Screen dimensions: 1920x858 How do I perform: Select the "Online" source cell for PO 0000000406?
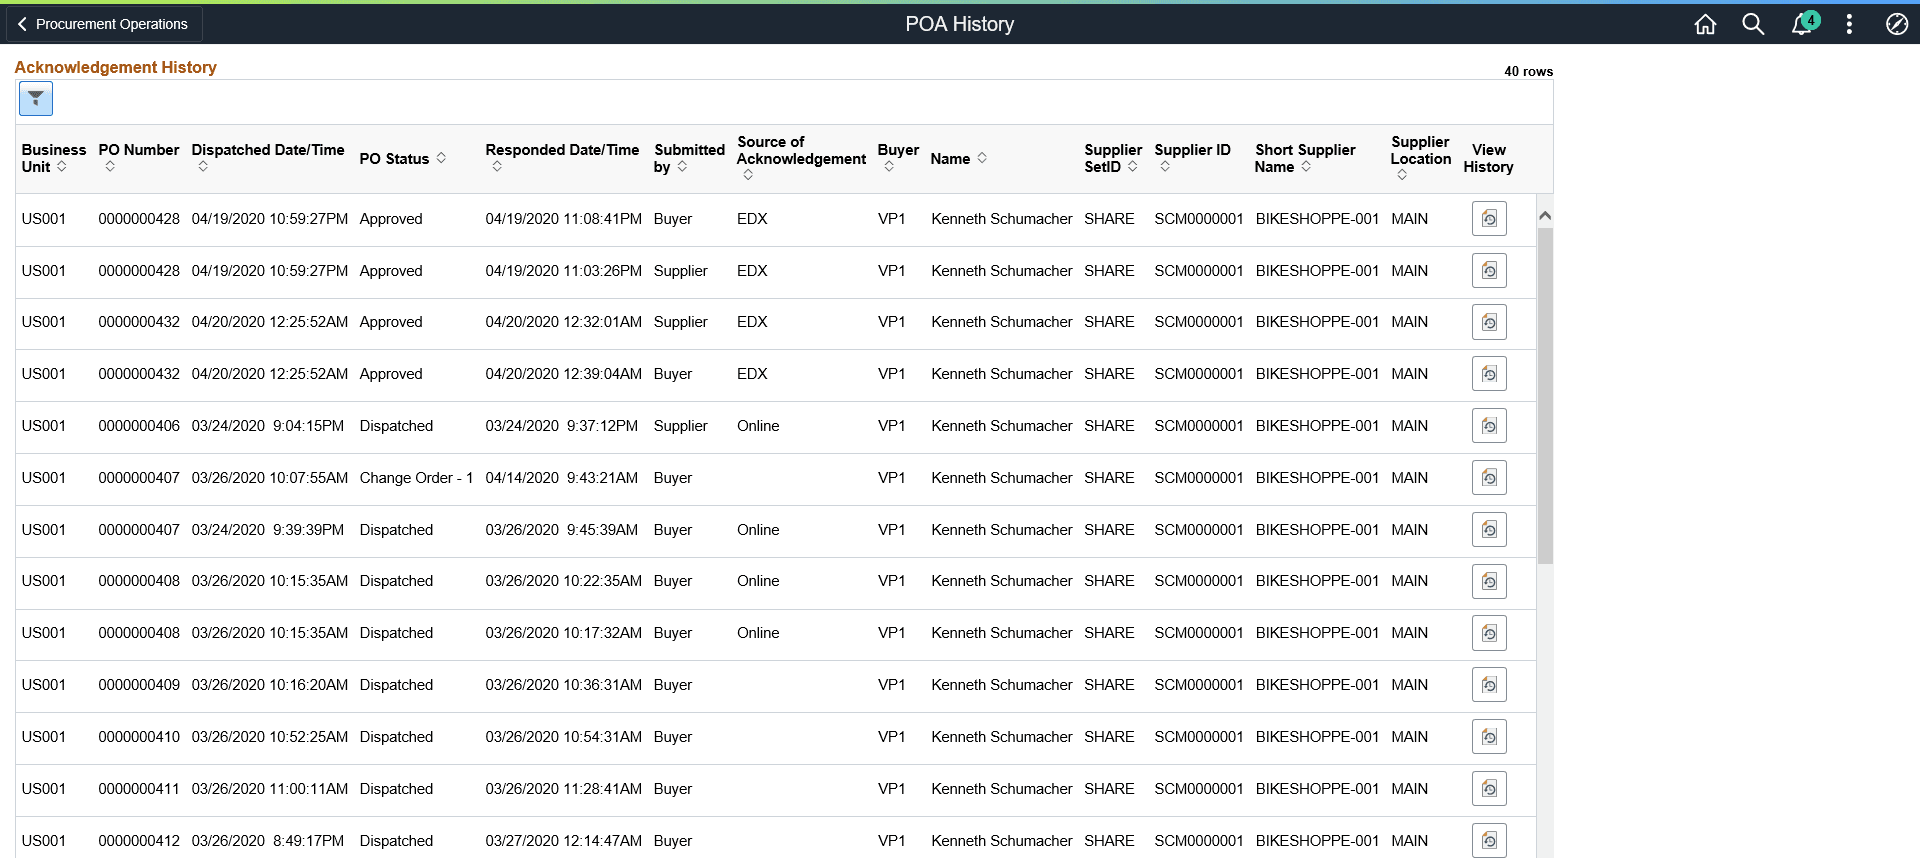(x=758, y=426)
